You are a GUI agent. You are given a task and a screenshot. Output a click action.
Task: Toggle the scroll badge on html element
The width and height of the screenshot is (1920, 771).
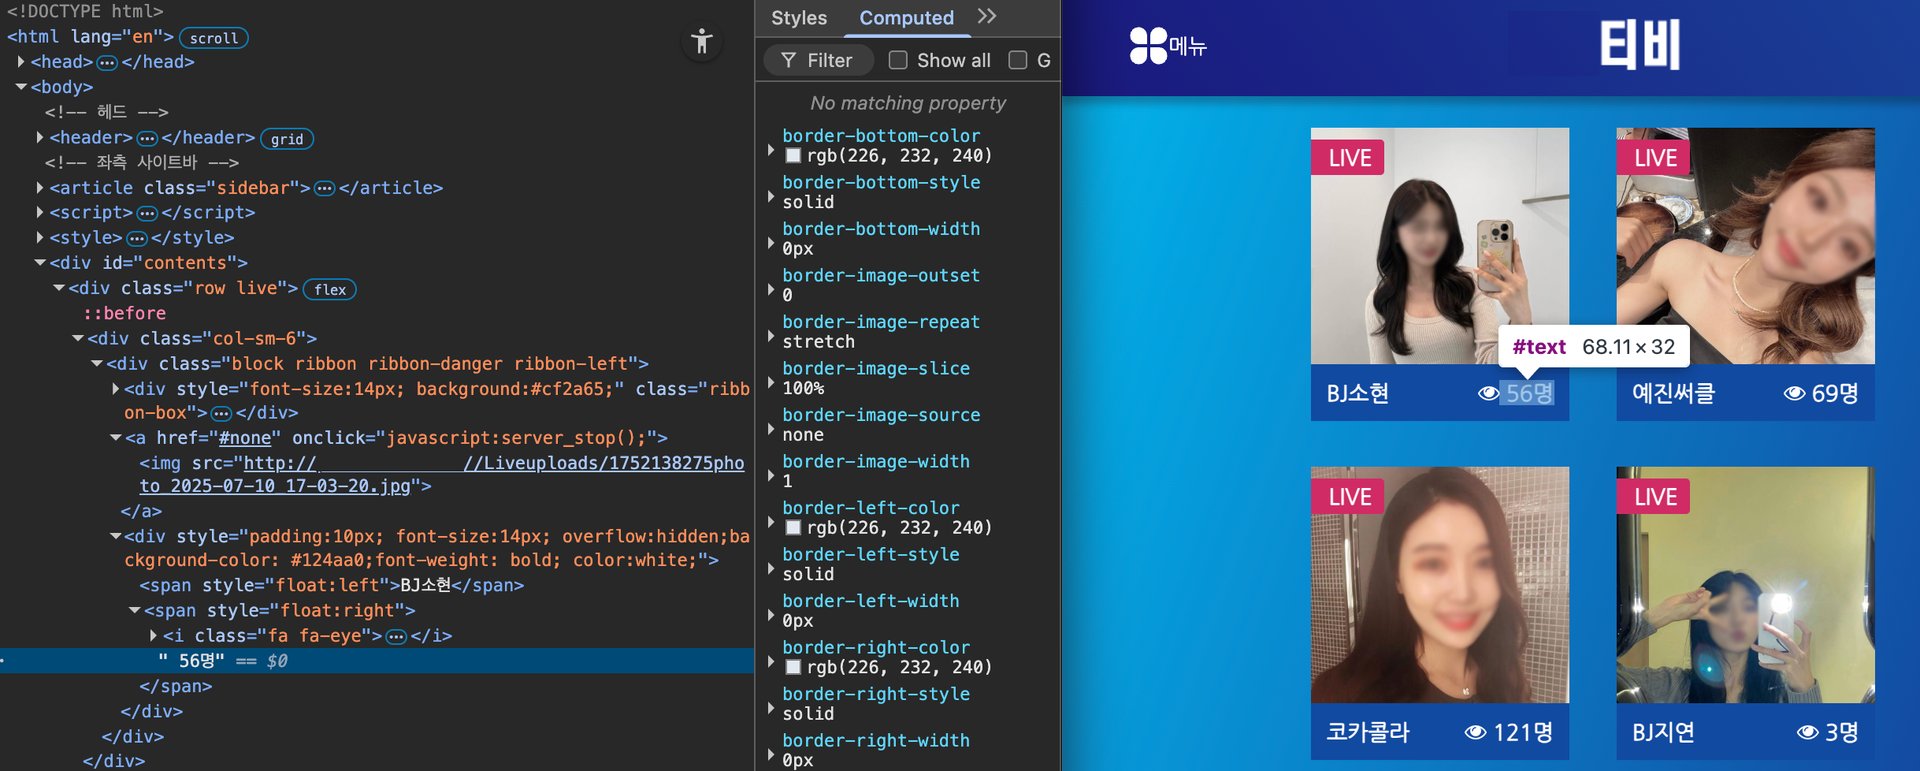[214, 38]
